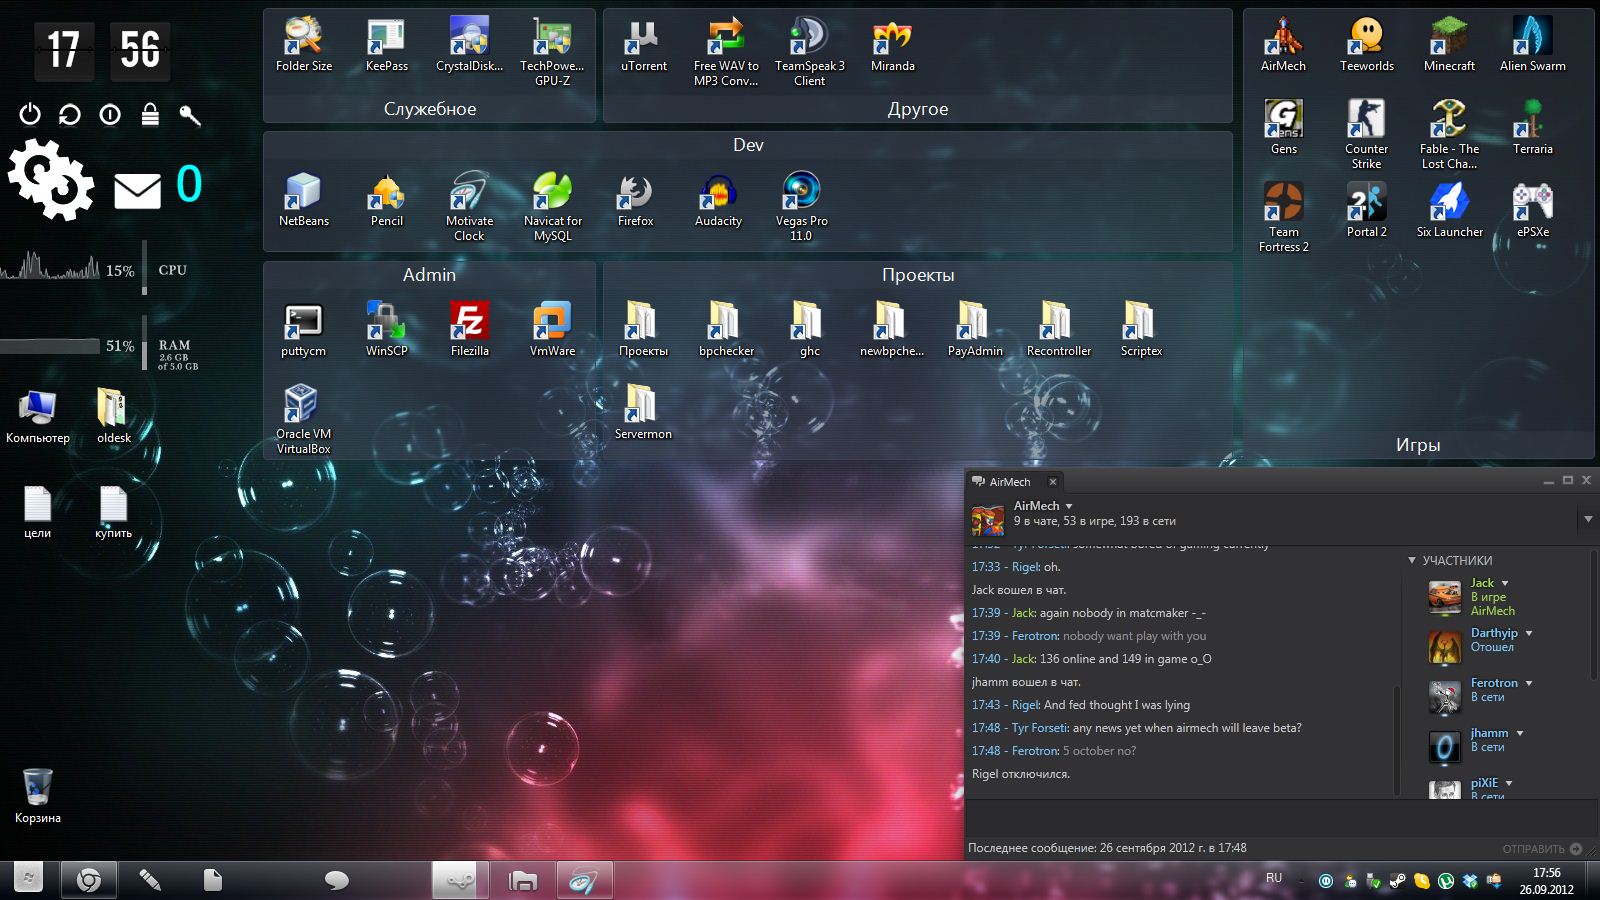Image resolution: width=1600 pixels, height=900 pixels.
Task: Click the padlock lock widget icon
Action: point(150,114)
